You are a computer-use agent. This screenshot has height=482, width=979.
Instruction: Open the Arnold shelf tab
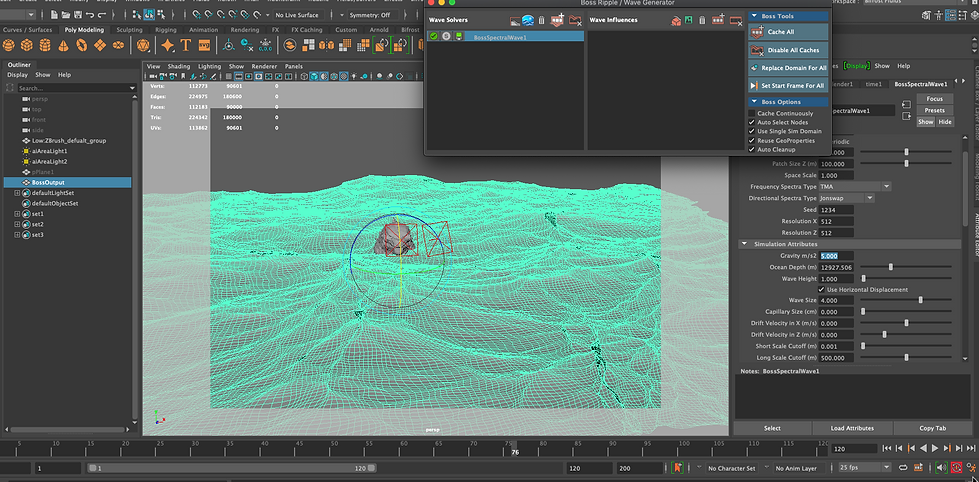pyautogui.click(x=378, y=29)
